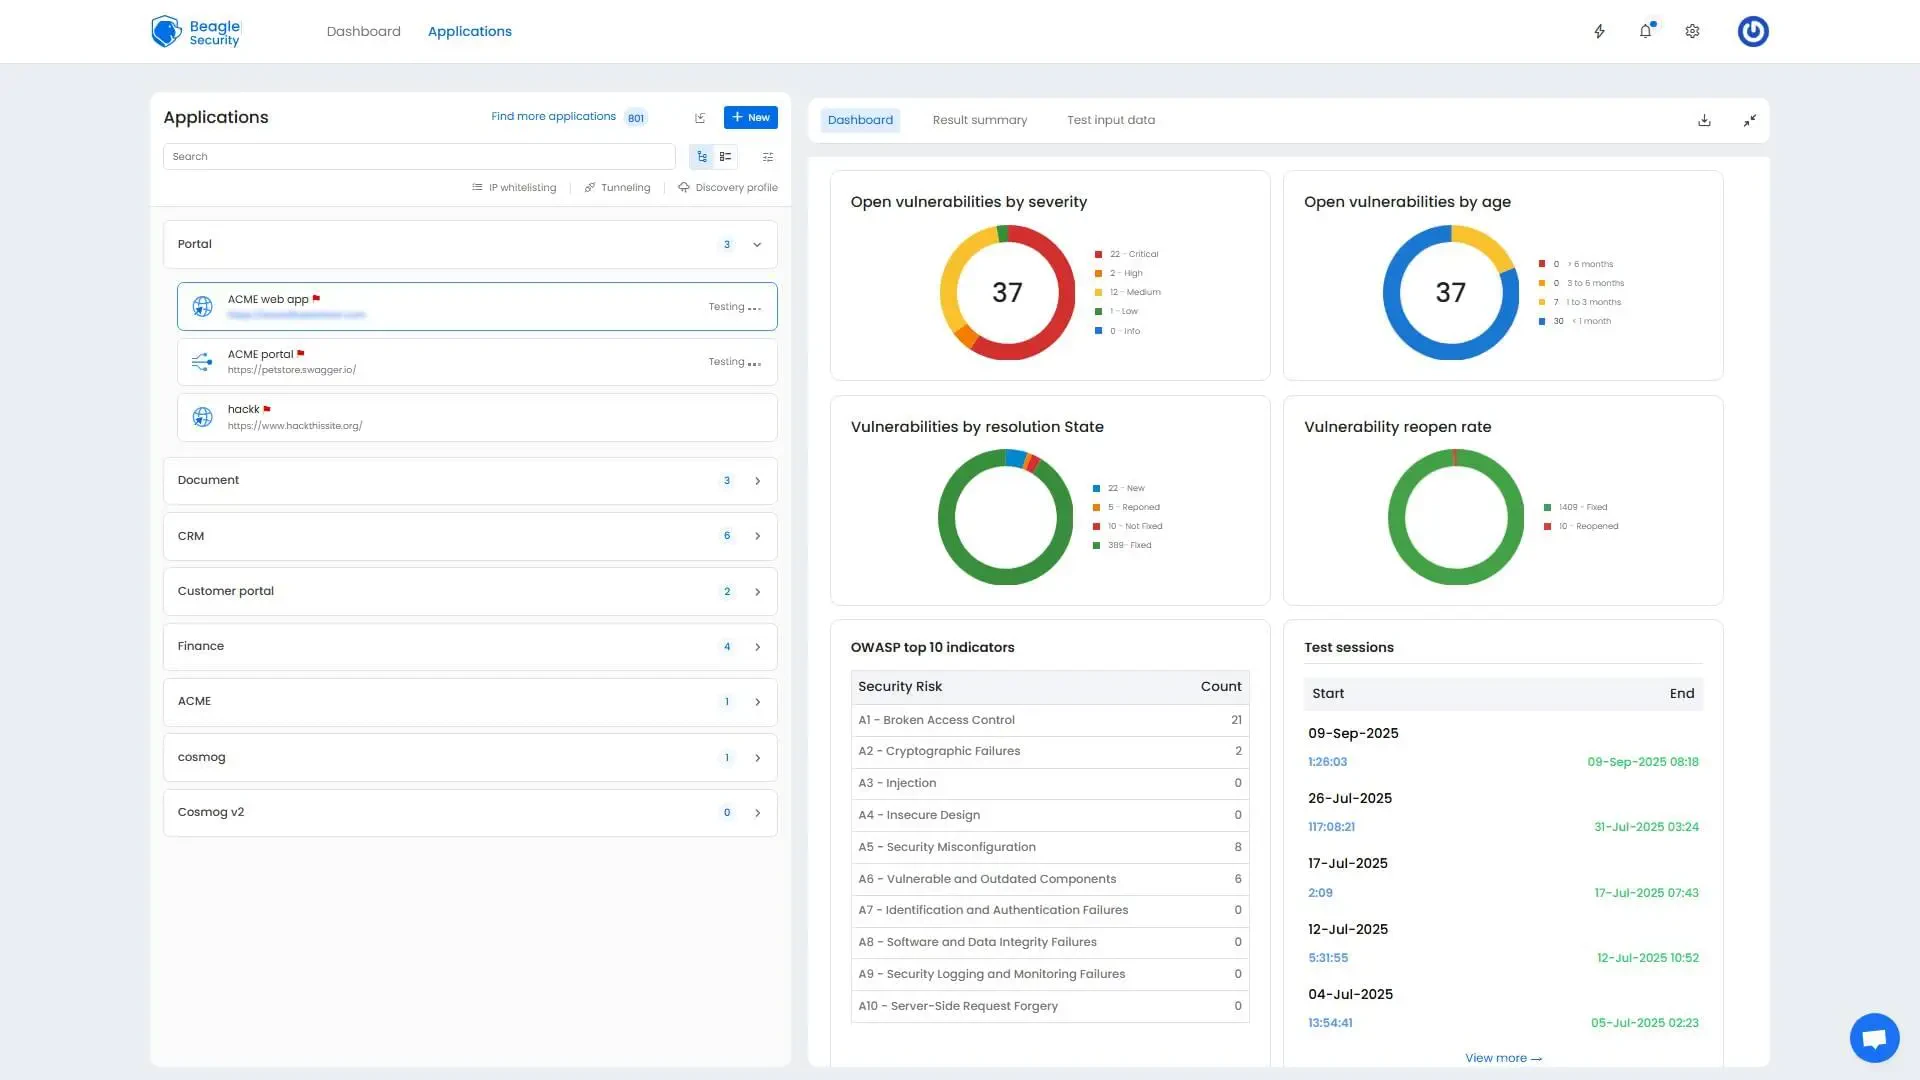Click the Discovery profile cloud icon
This screenshot has height=1080, width=1920.
click(x=684, y=187)
